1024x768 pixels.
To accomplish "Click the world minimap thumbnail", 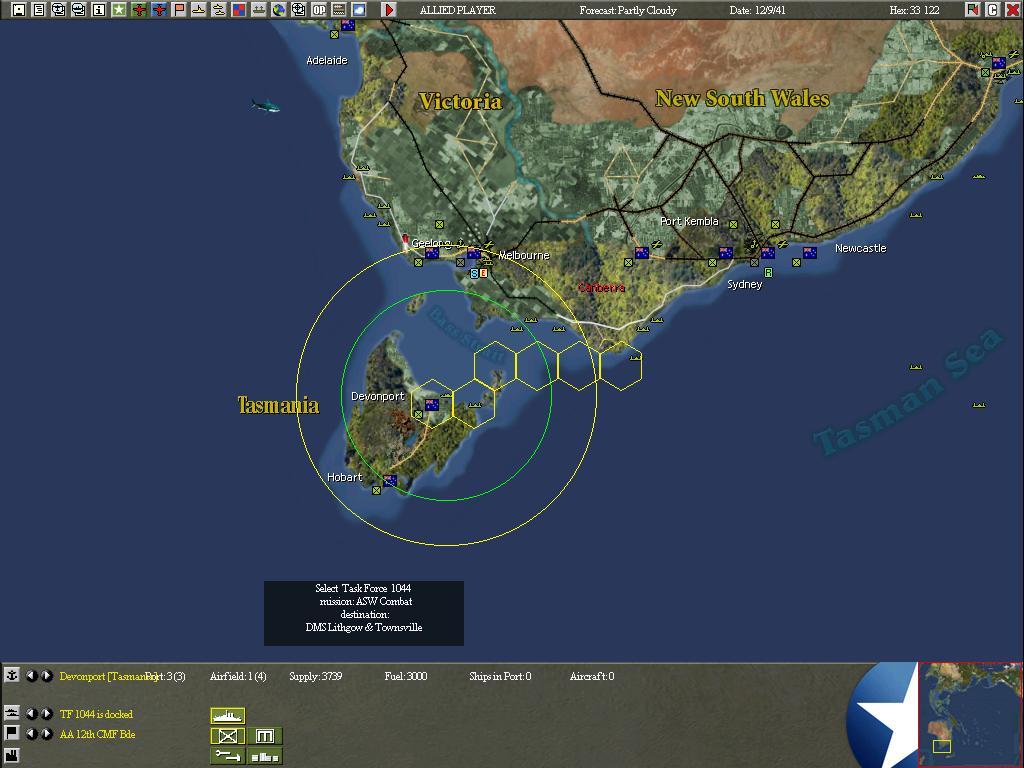I will click(x=970, y=714).
